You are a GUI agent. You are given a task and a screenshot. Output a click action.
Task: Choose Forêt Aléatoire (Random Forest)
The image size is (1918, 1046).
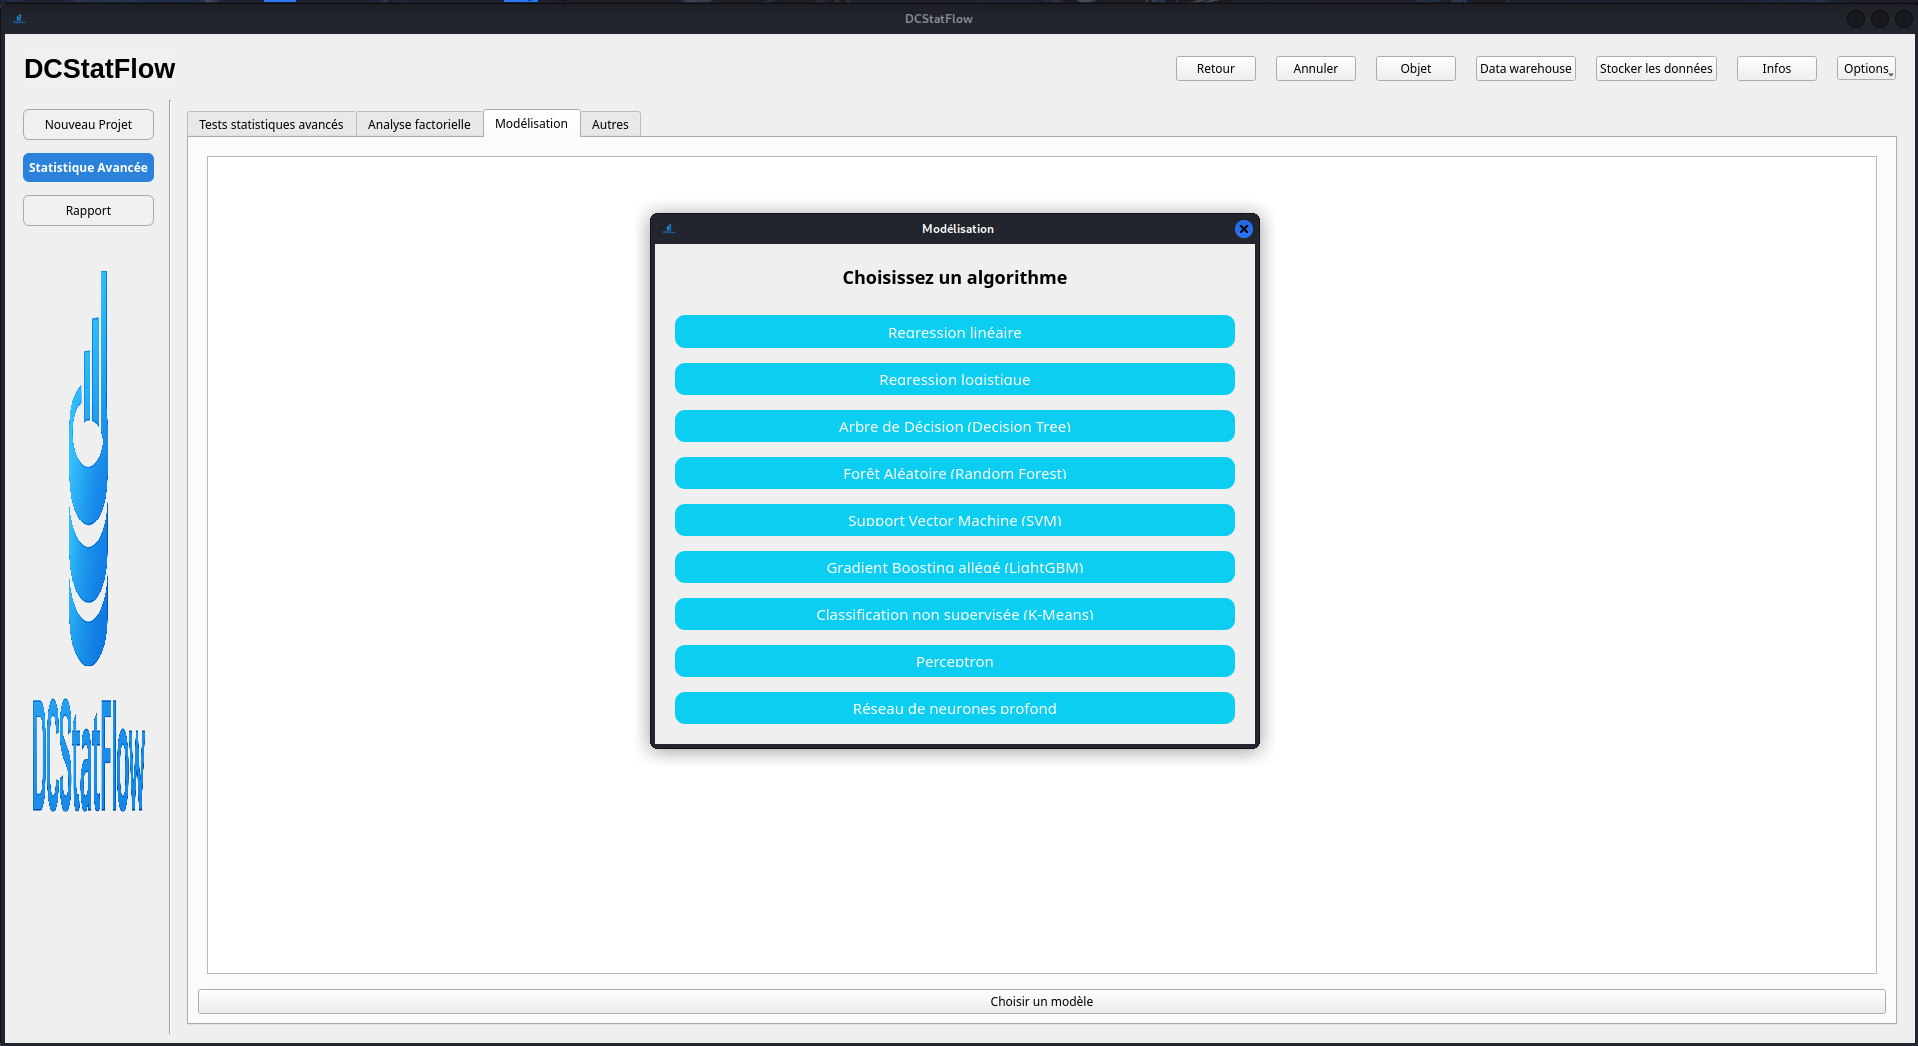(954, 473)
